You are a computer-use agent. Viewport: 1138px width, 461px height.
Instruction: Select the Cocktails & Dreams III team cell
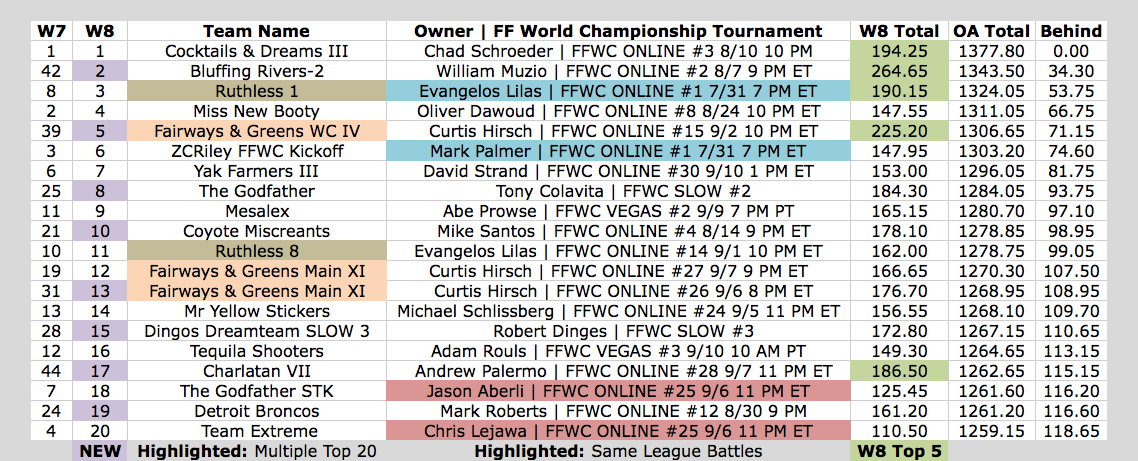click(256, 51)
